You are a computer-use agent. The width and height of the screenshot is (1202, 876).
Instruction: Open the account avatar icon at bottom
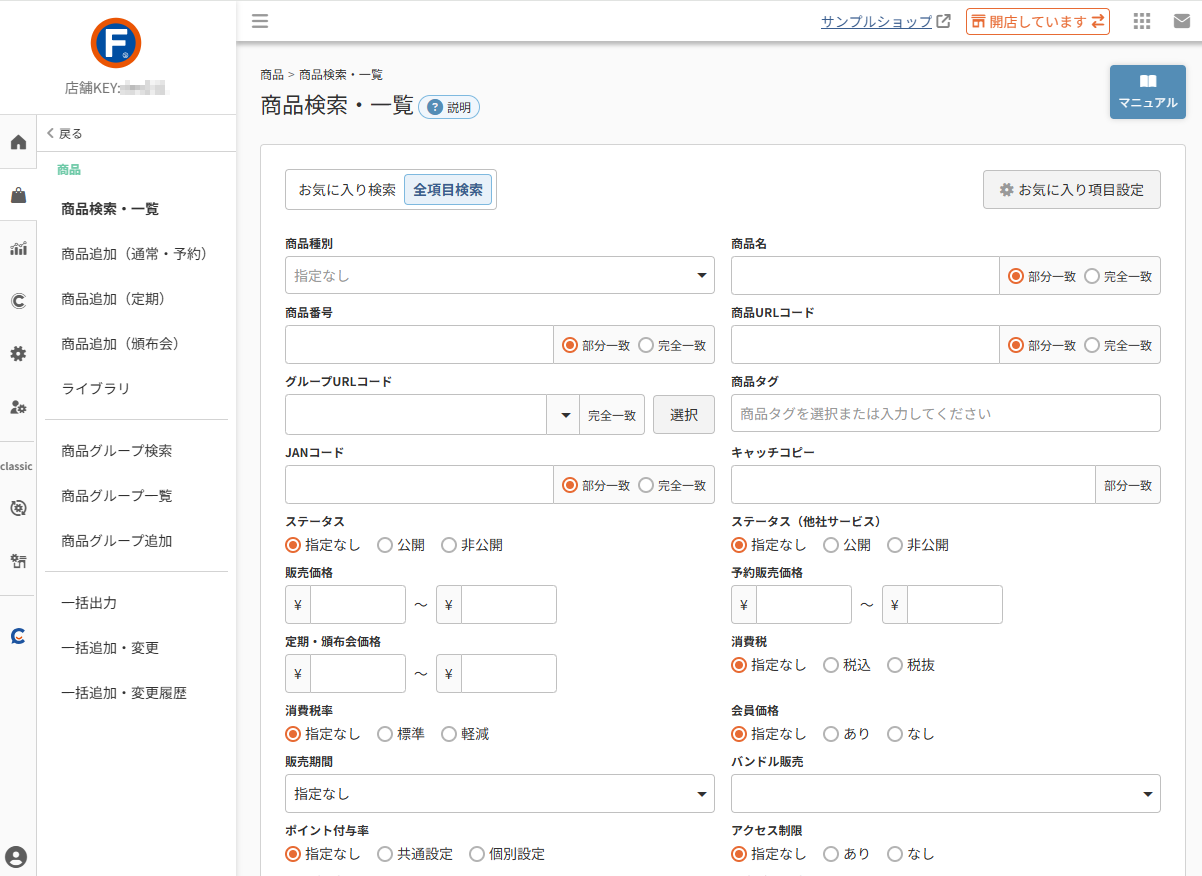[16, 857]
